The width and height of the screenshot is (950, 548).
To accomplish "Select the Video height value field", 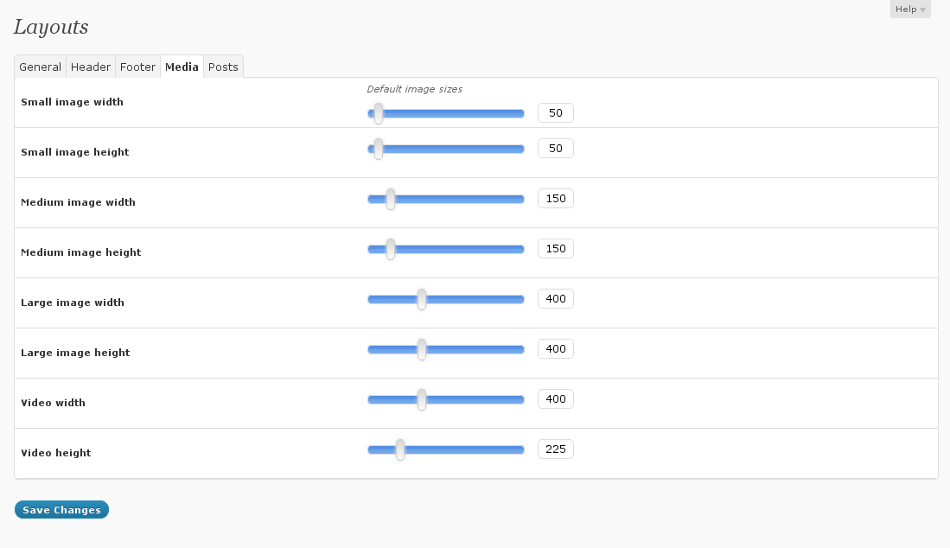I will 556,449.
